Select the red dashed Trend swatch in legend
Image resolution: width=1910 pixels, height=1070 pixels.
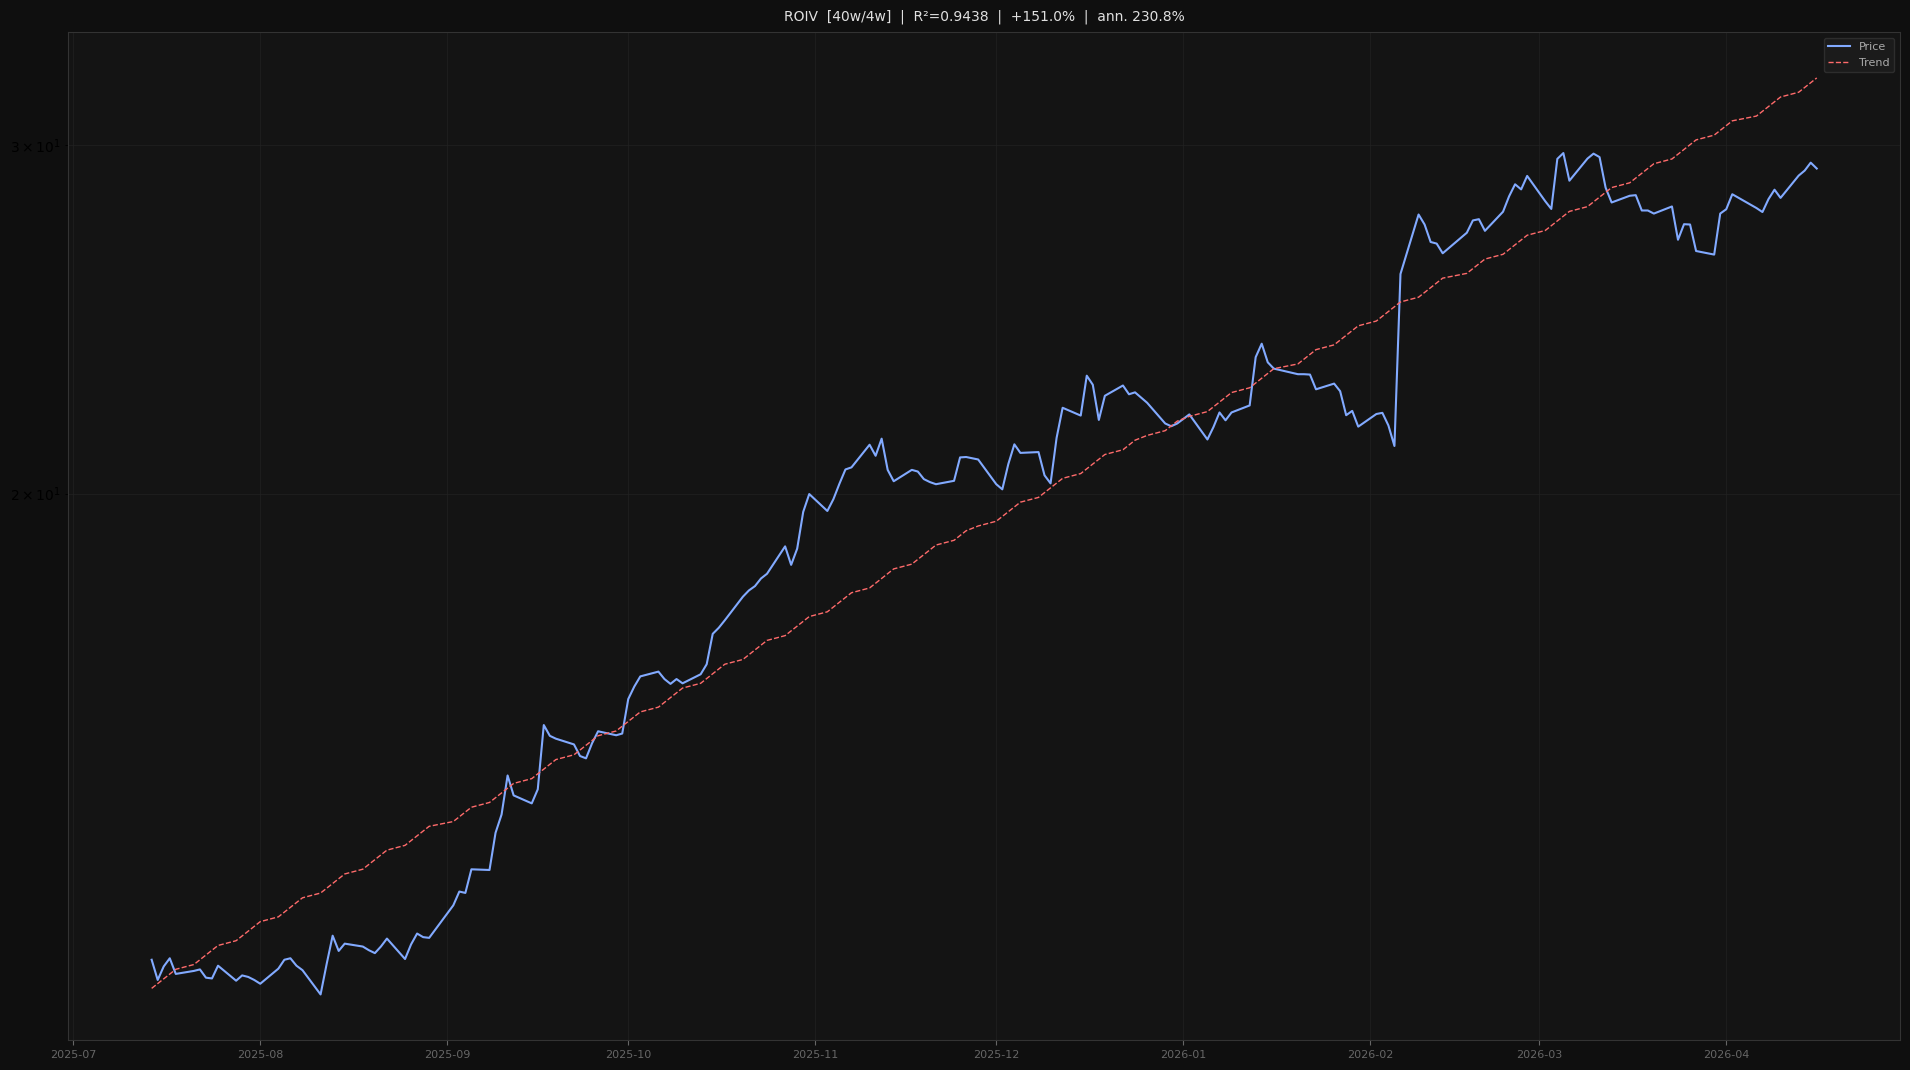click(1839, 63)
